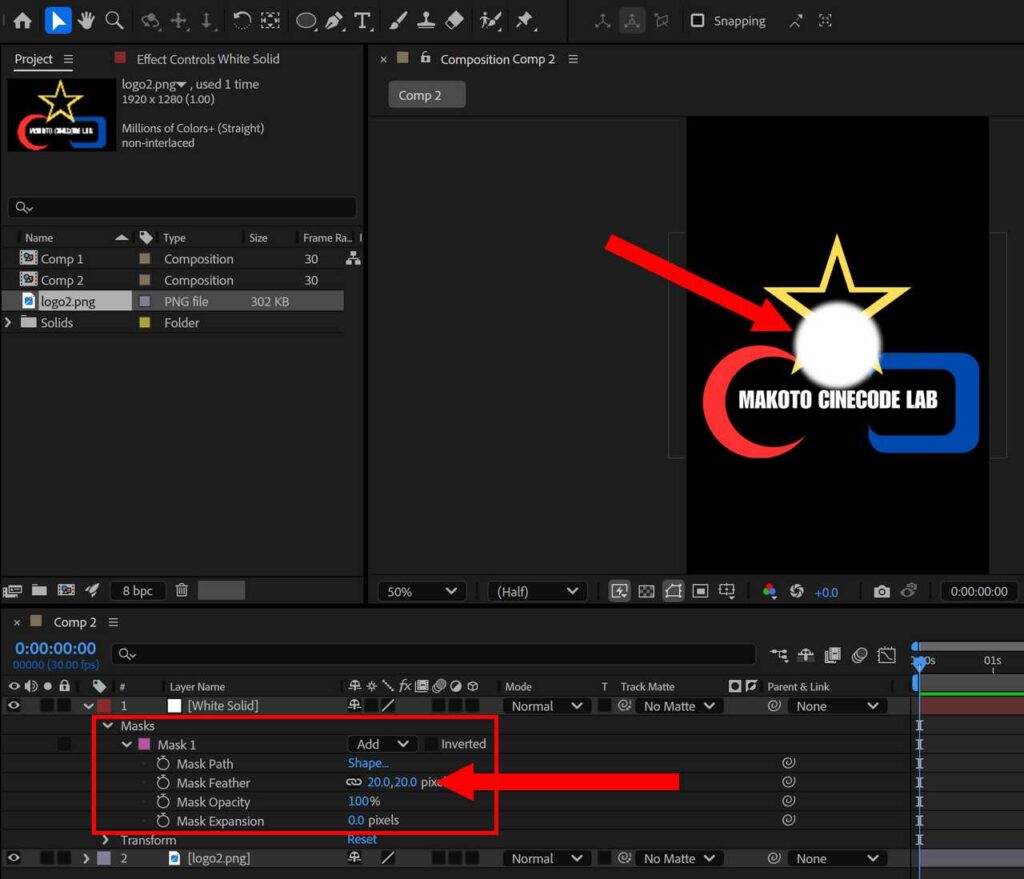The width and height of the screenshot is (1024, 879).
Task: Open the Composition panel menu
Action: point(573,59)
